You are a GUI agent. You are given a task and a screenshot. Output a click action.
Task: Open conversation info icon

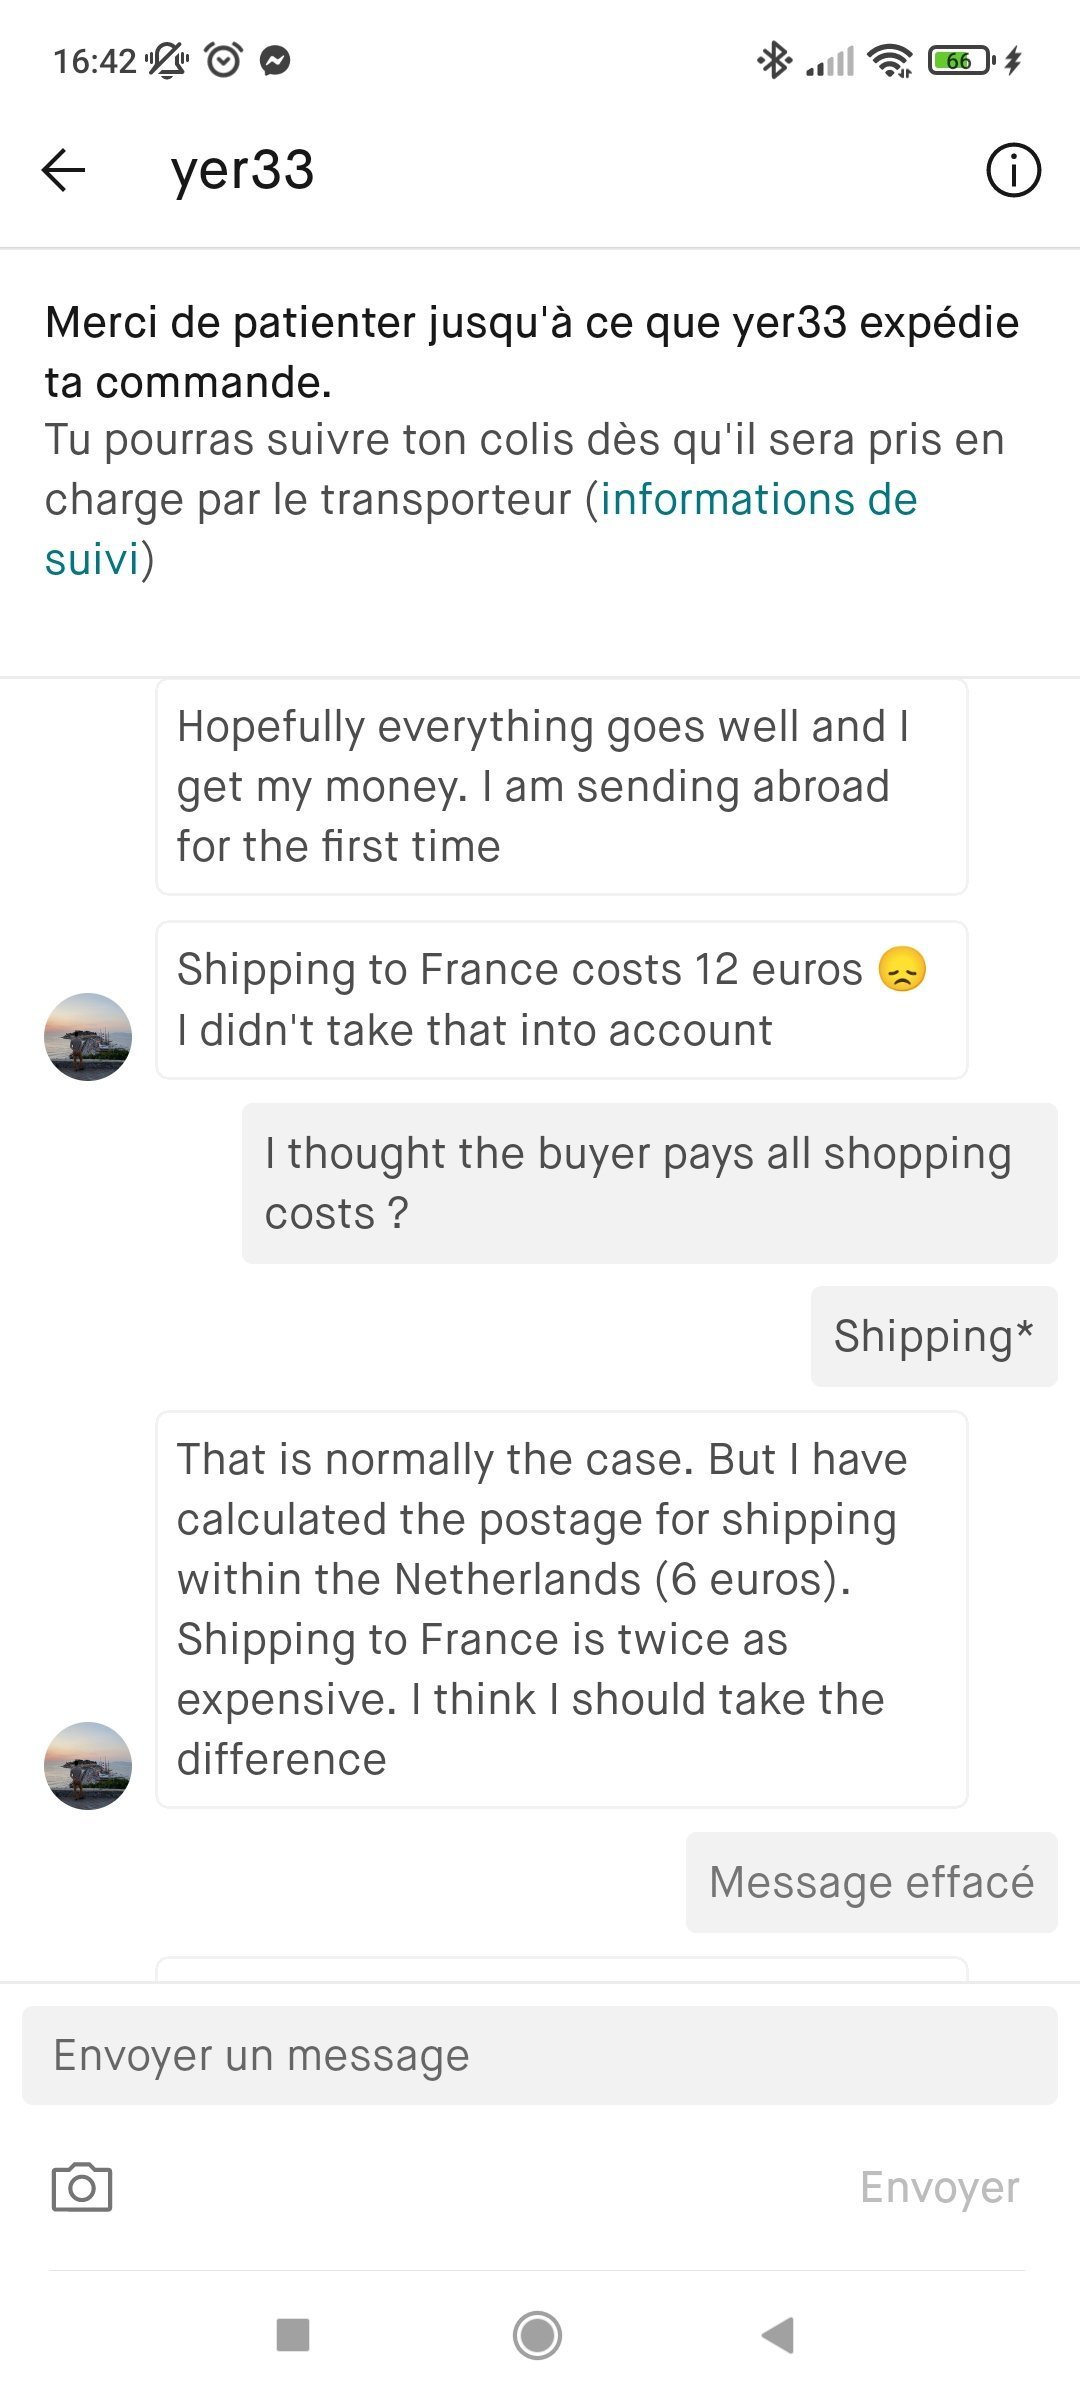[x=1013, y=170]
